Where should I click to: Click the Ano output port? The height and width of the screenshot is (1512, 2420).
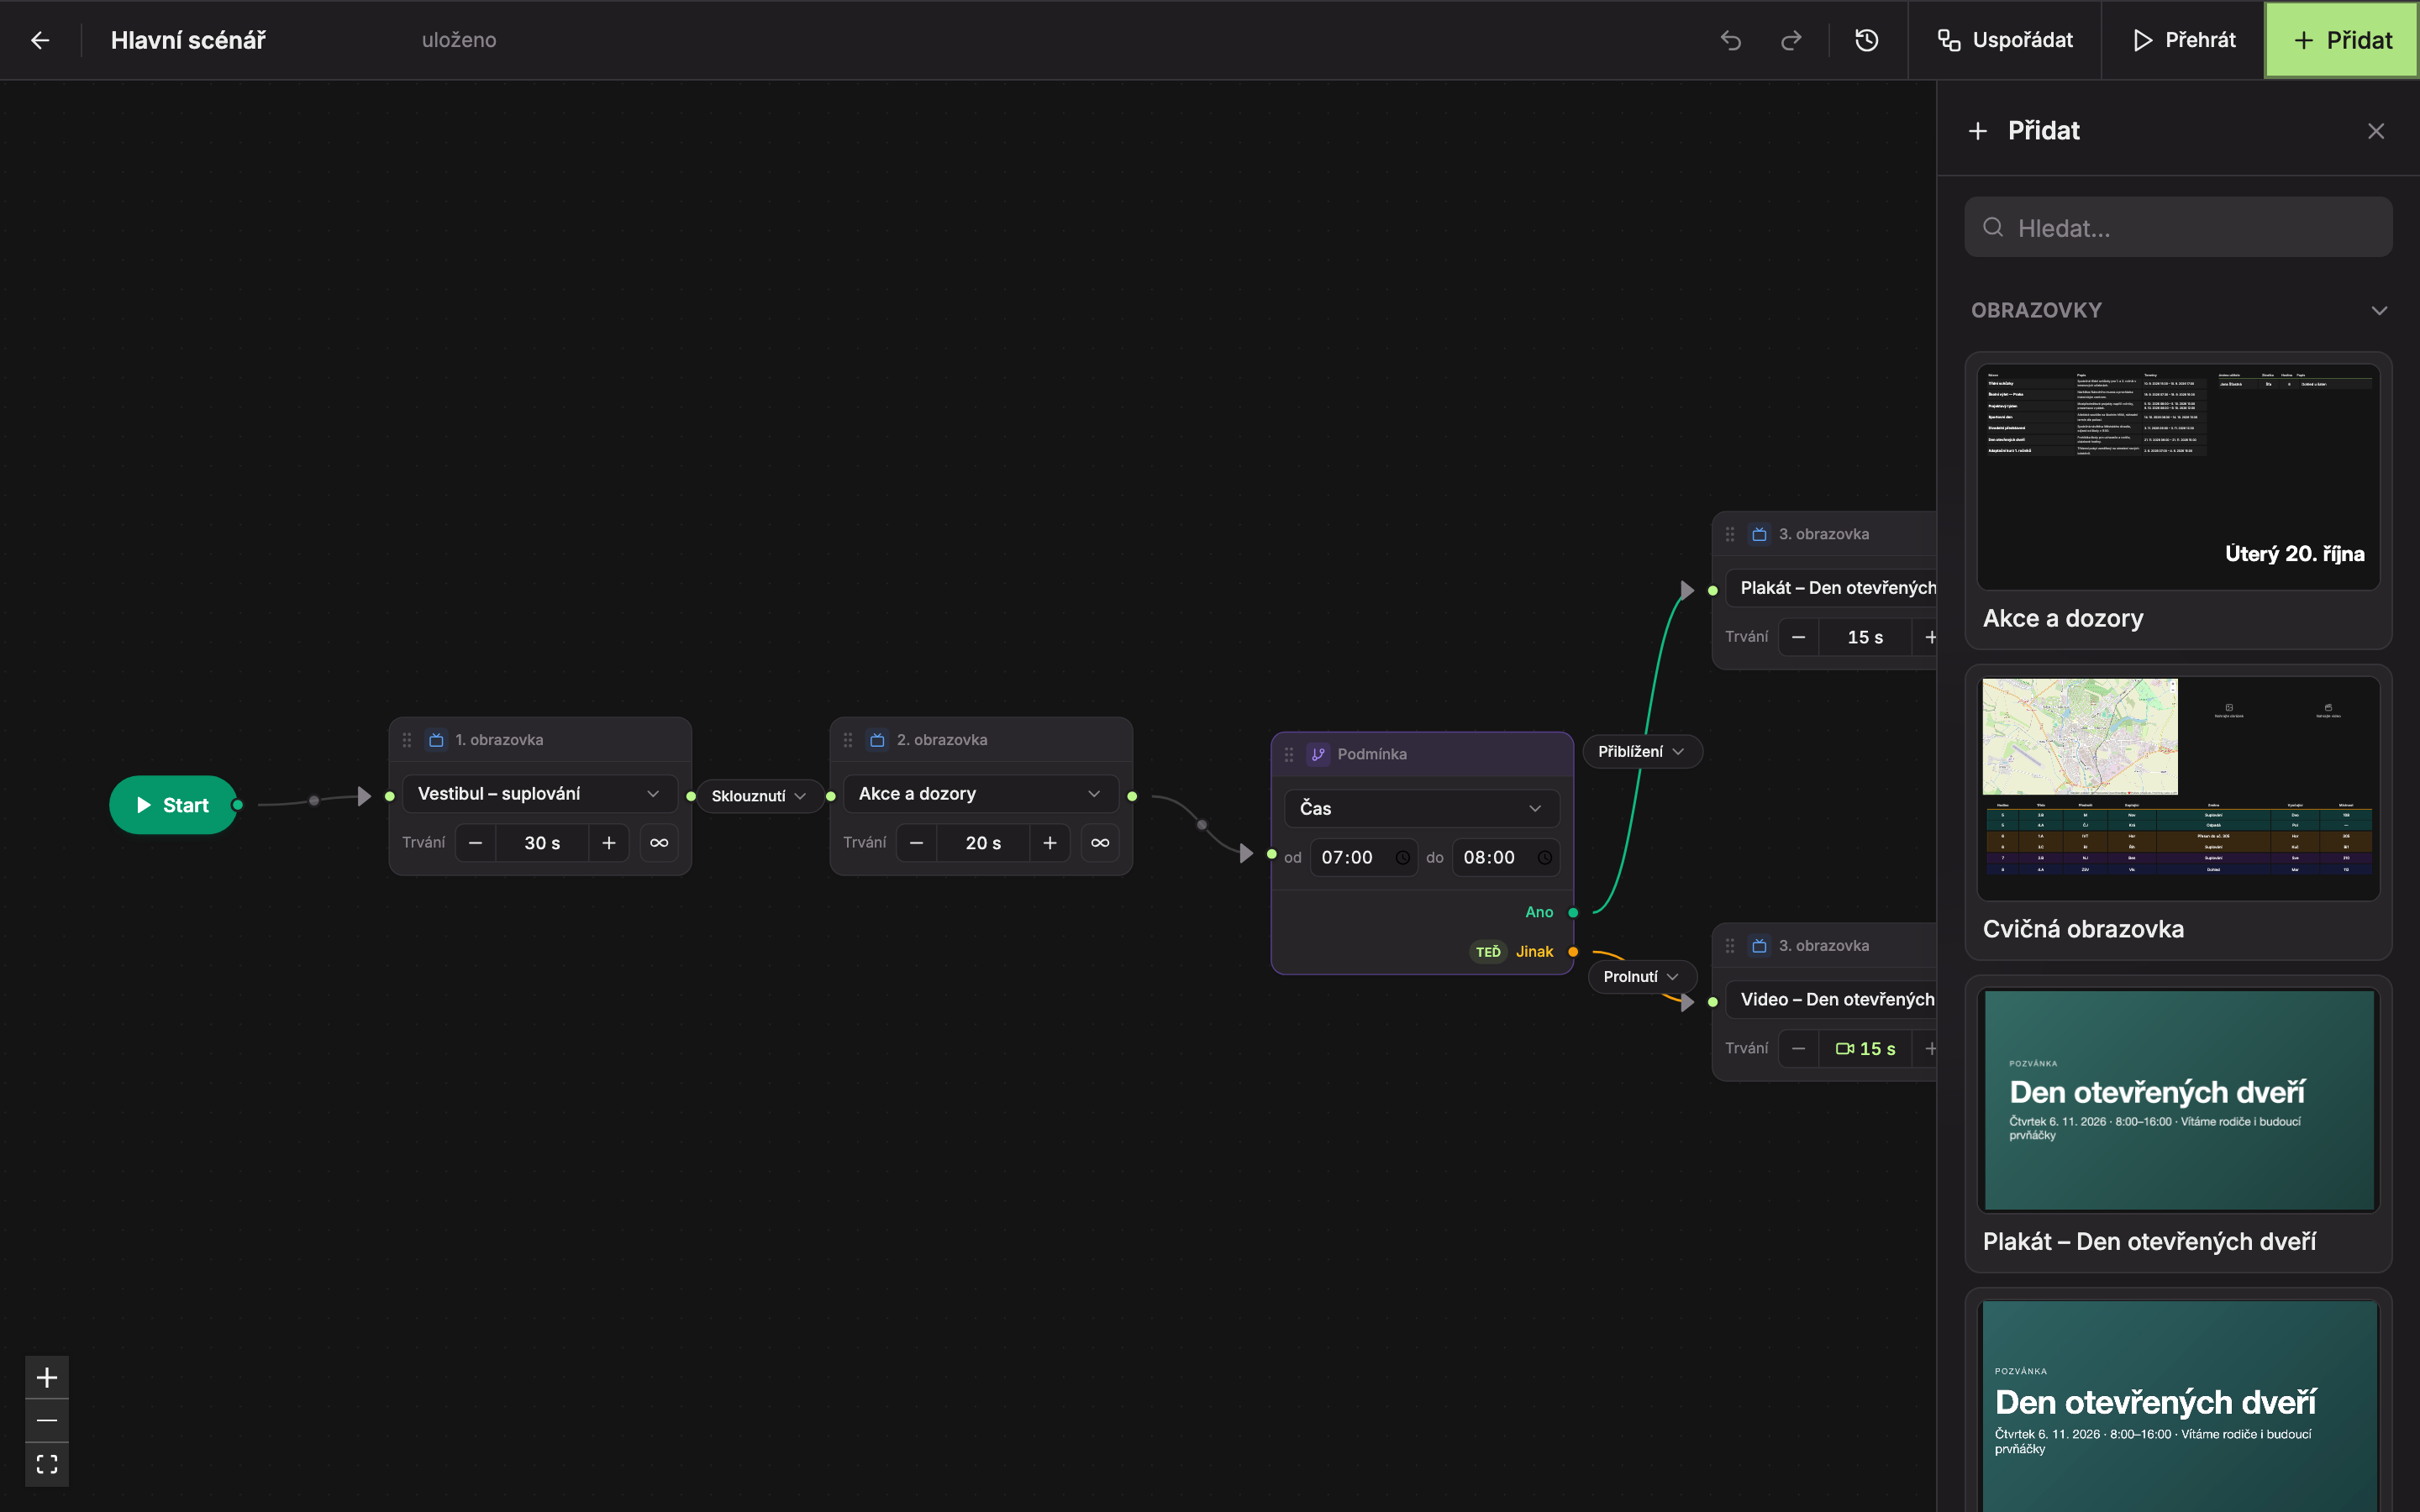click(1573, 912)
